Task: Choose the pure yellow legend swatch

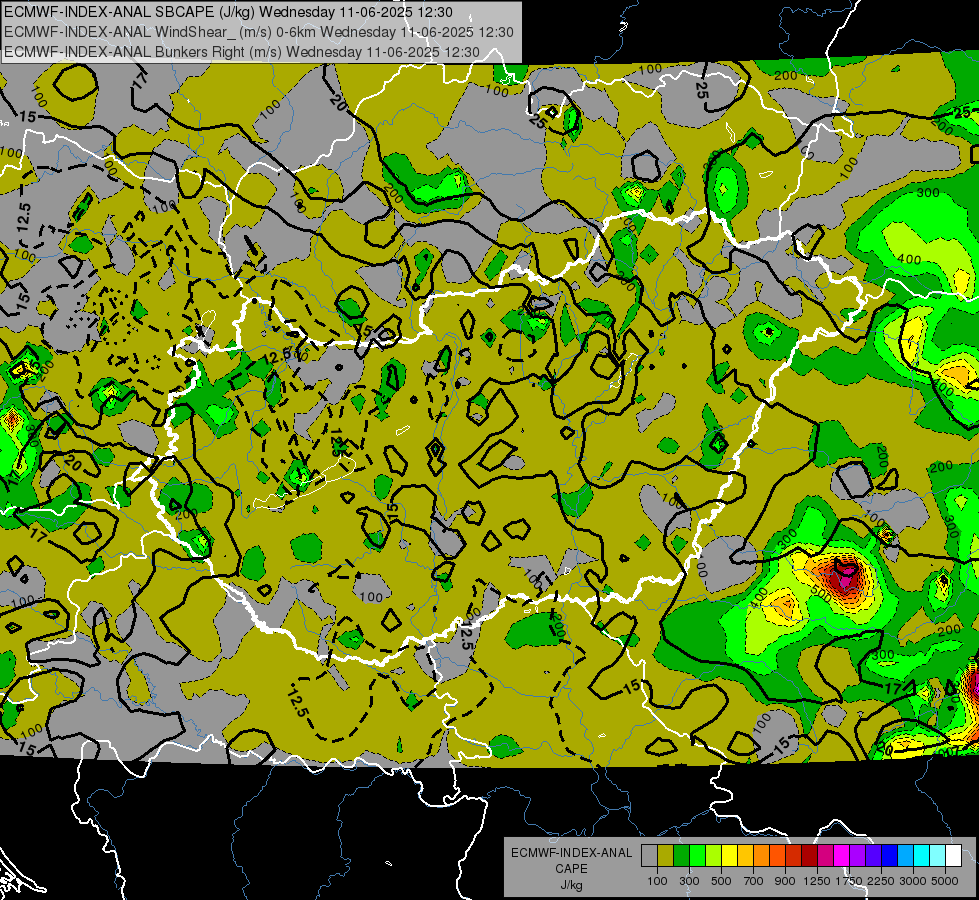Action: 729,856
